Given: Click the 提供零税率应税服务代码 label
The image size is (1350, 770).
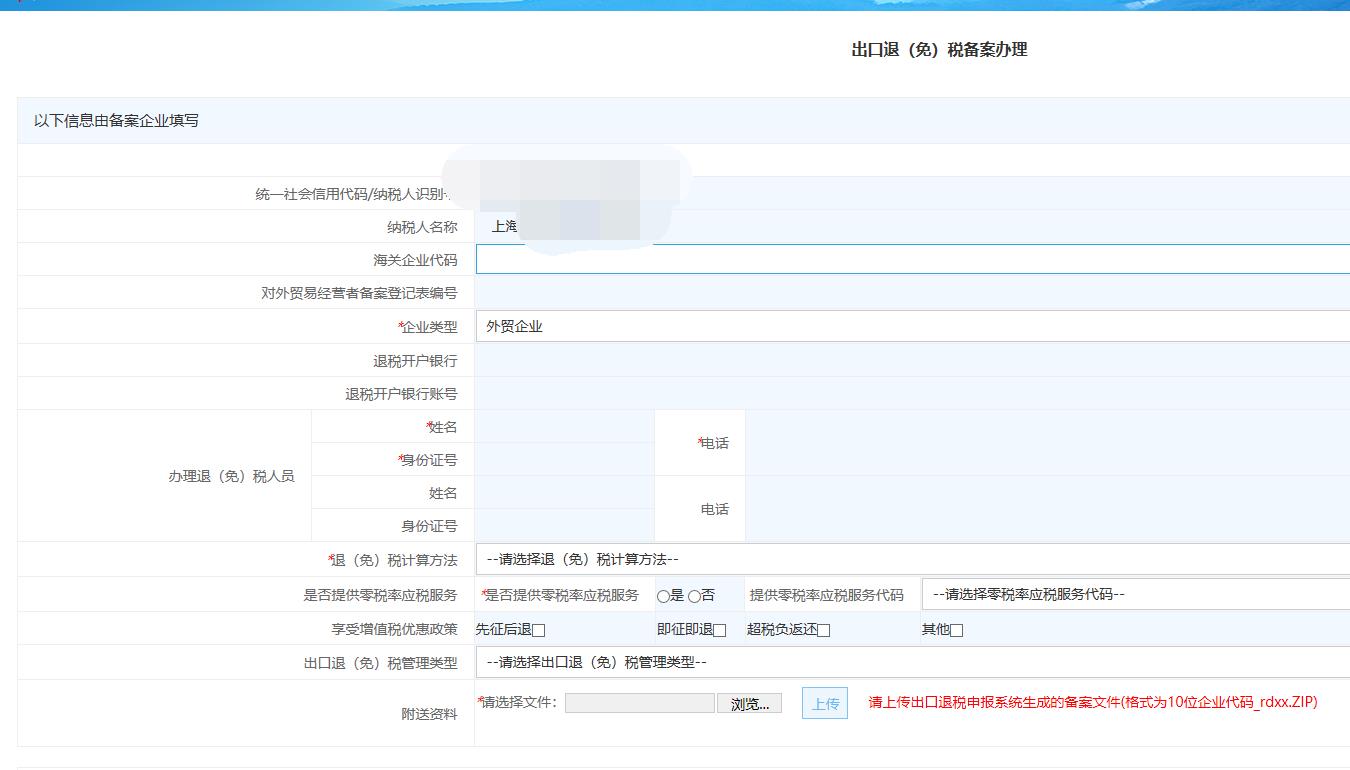Looking at the screenshot, I should (x=826, y=595).
